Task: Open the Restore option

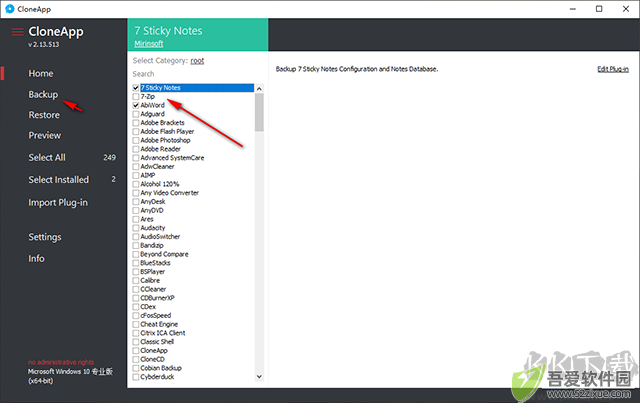Action: (44, 115)
